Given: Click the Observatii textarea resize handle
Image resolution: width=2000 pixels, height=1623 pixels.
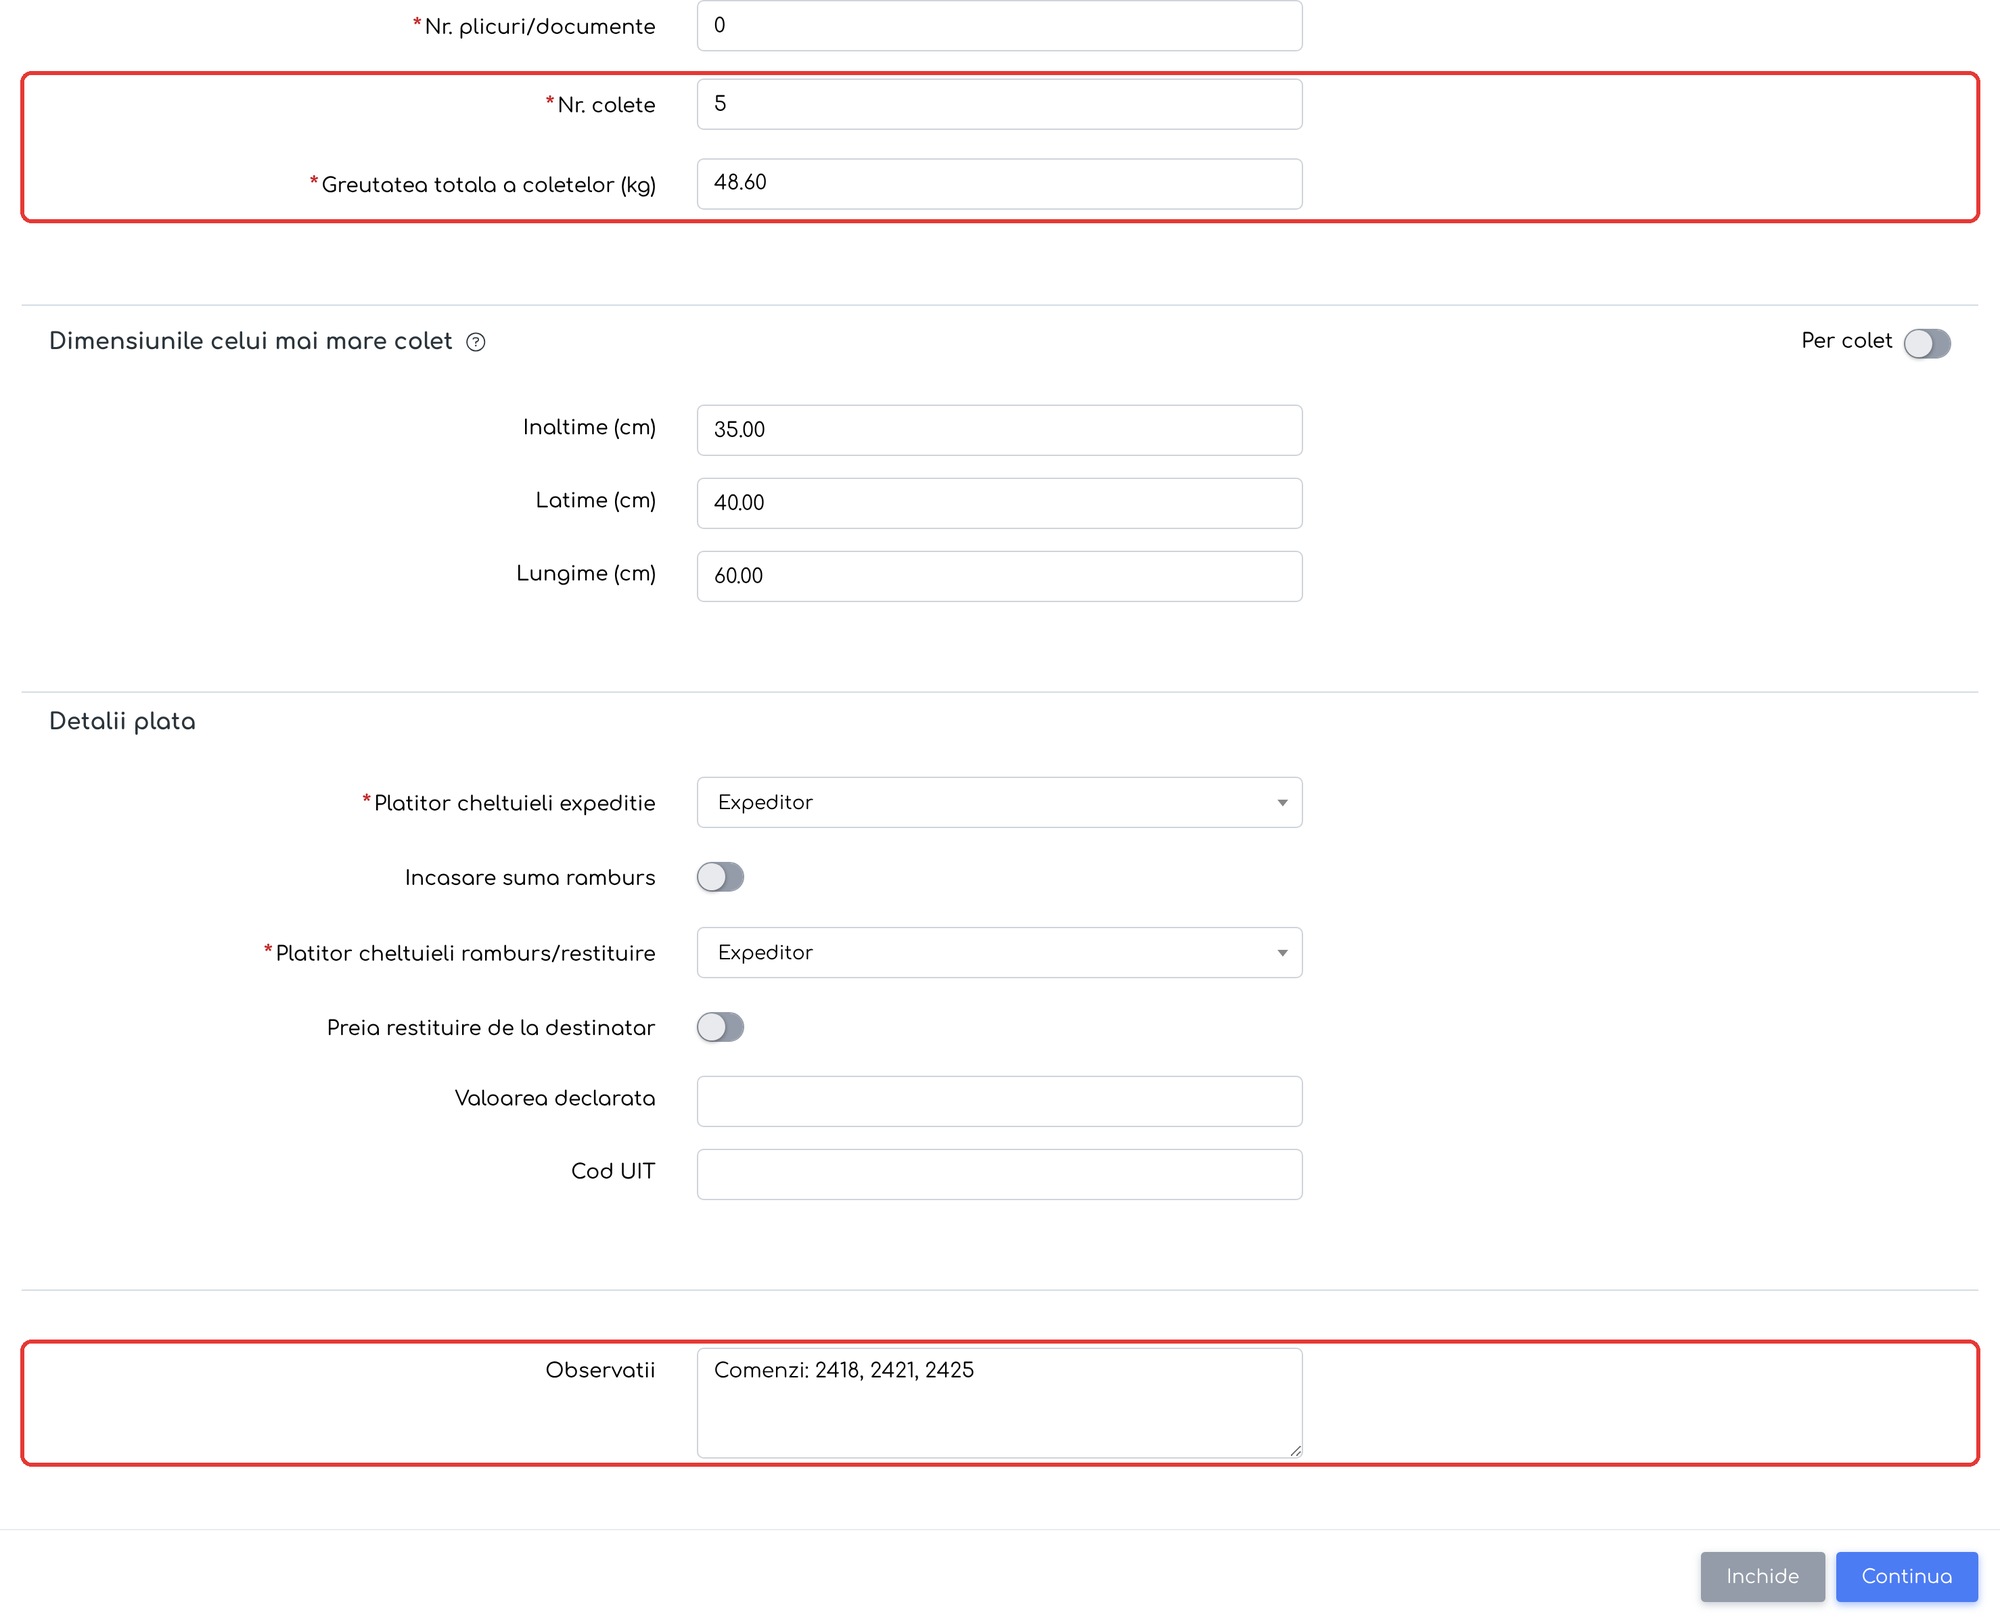Looking at the screenshot, I should click(1295, 1450).
